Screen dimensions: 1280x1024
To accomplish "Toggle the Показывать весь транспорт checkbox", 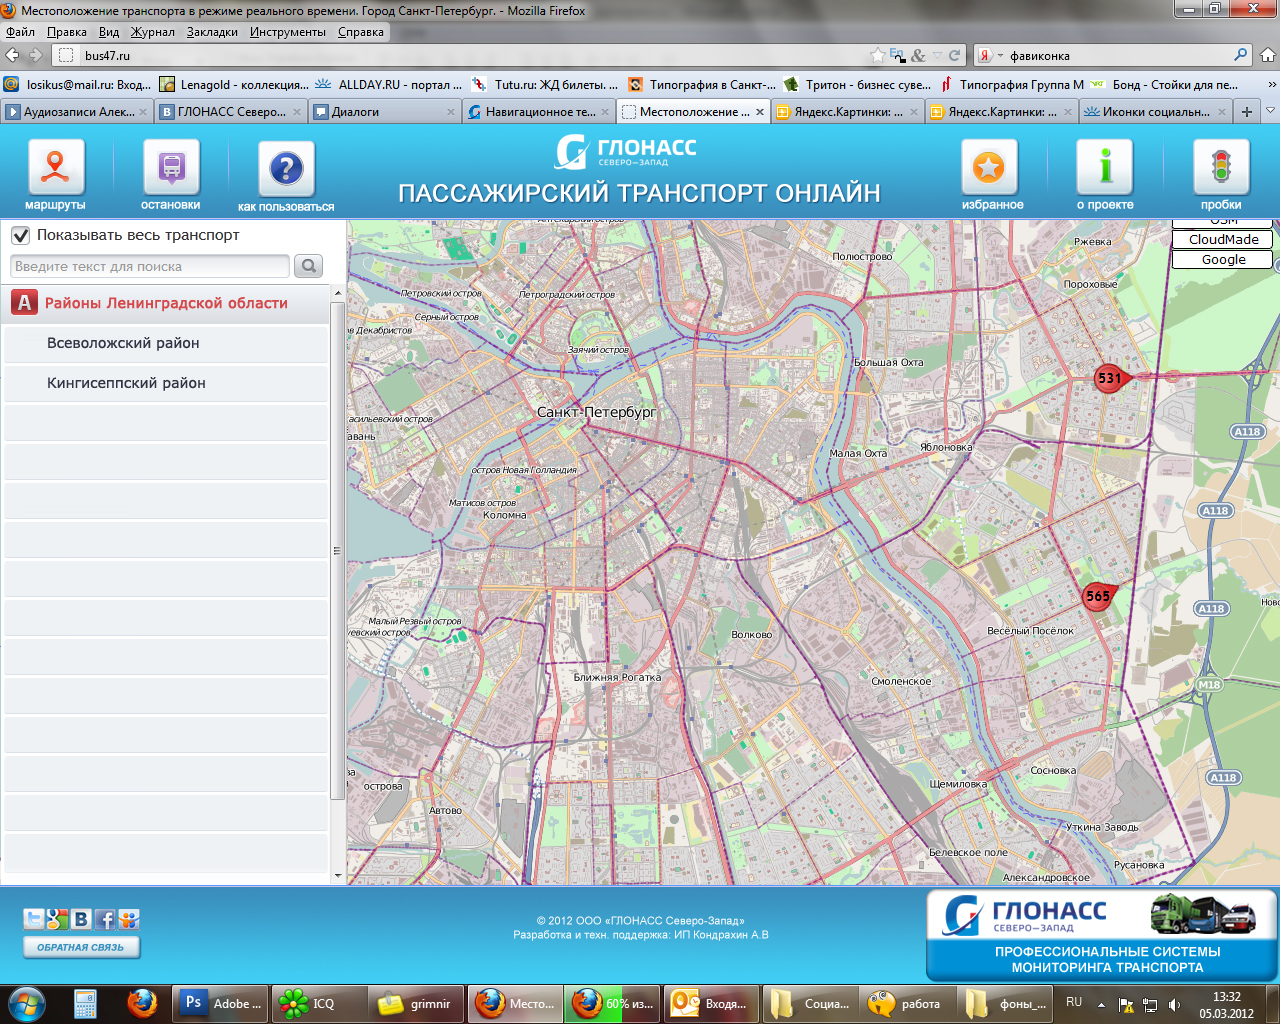I will point(21,236).
